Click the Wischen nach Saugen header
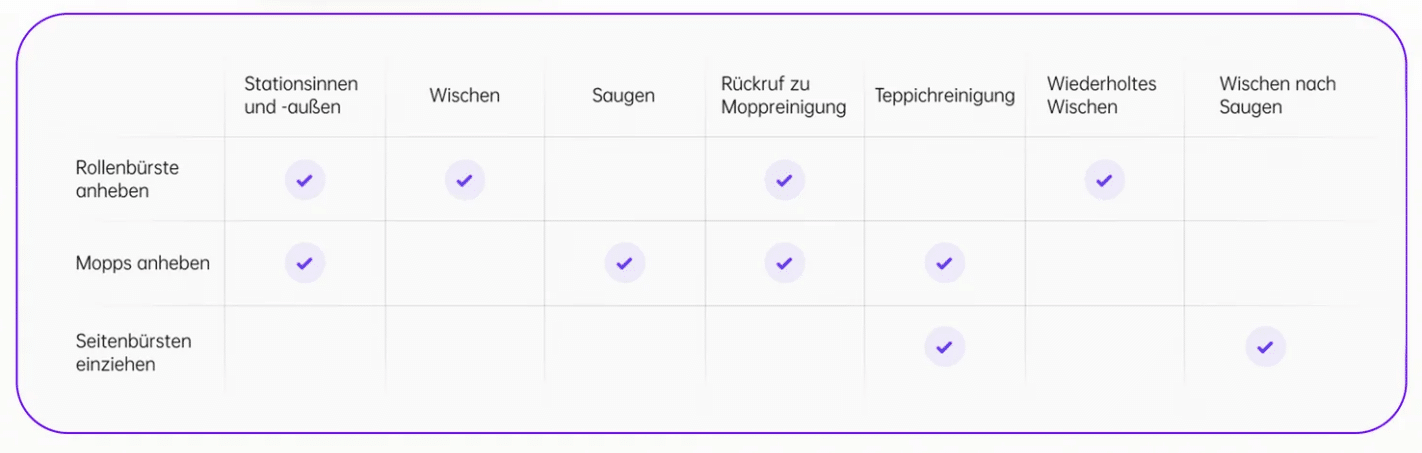The image size is (1422, 453). pyautogui.click(x=1277, y=96)
